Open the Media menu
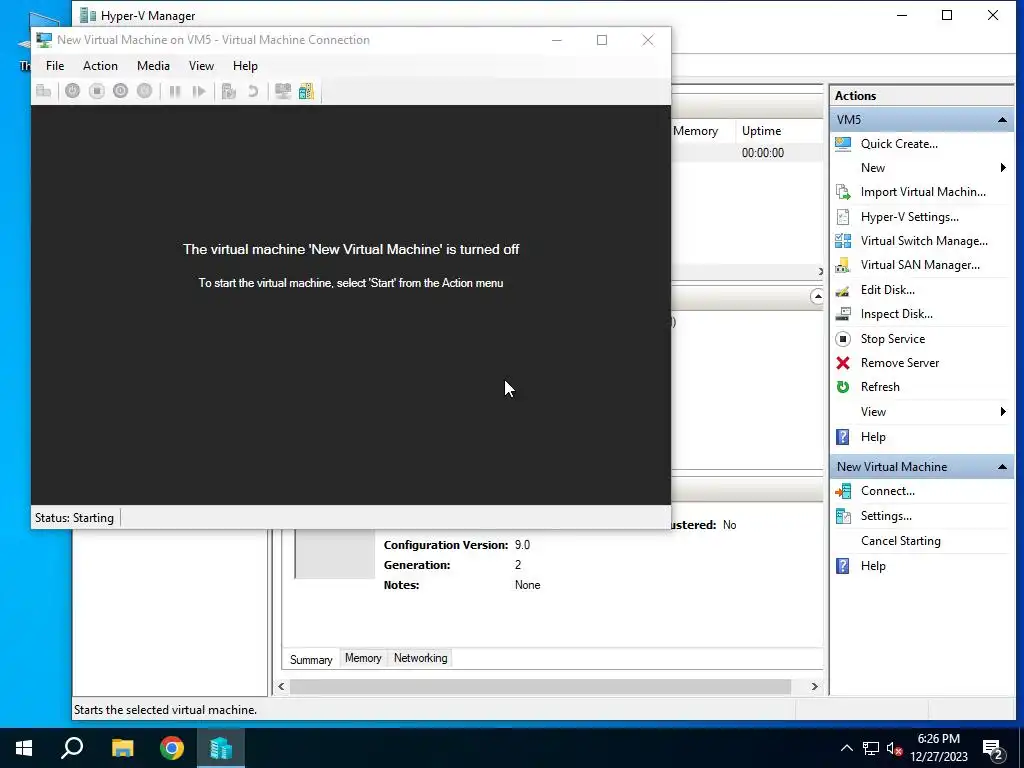Screen dimensions: 1024x768 click(x=153, y=66)
